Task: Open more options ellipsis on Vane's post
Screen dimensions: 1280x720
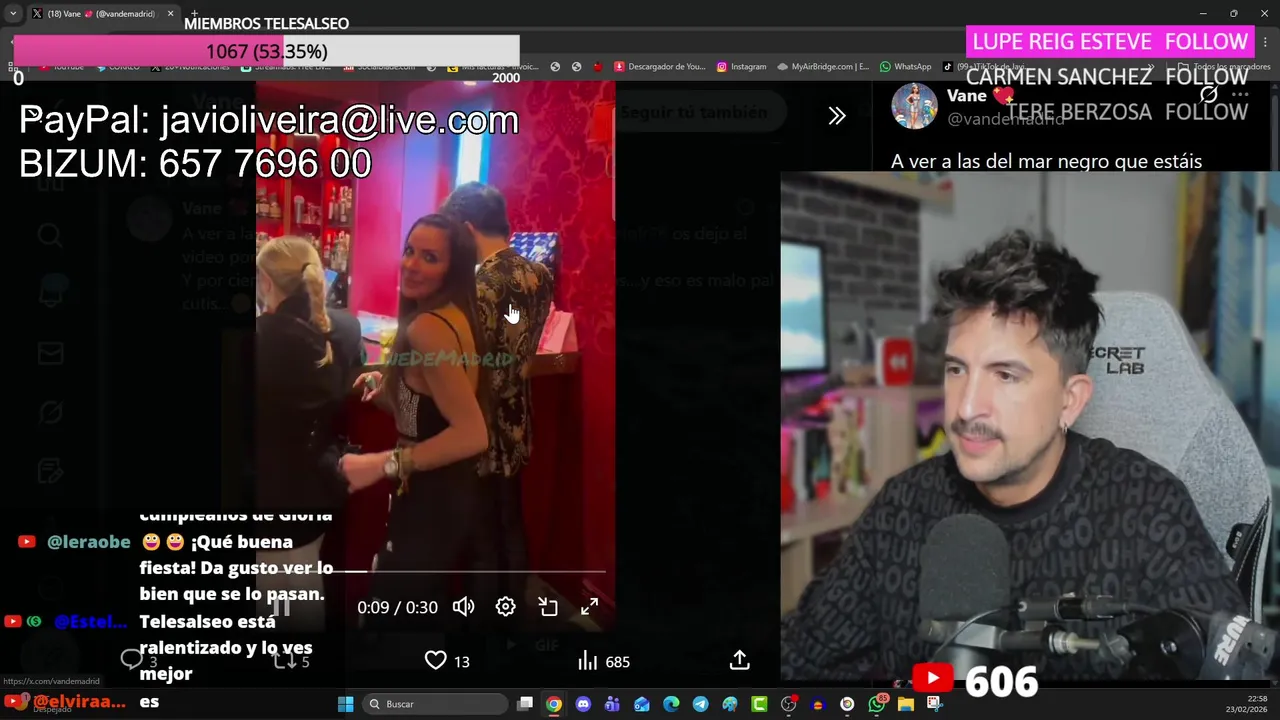Action: [x=1240, y=95]
